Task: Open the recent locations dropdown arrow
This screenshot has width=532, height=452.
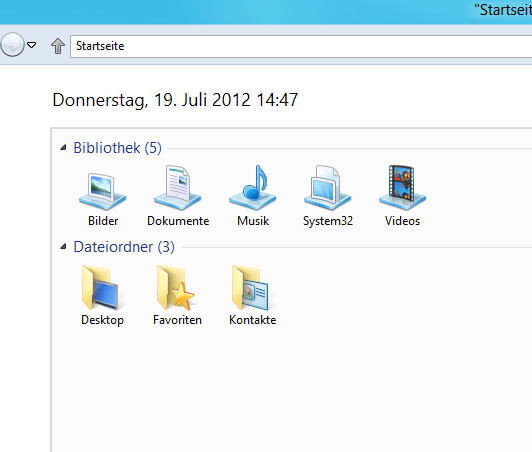Action: tap(32, 45)
